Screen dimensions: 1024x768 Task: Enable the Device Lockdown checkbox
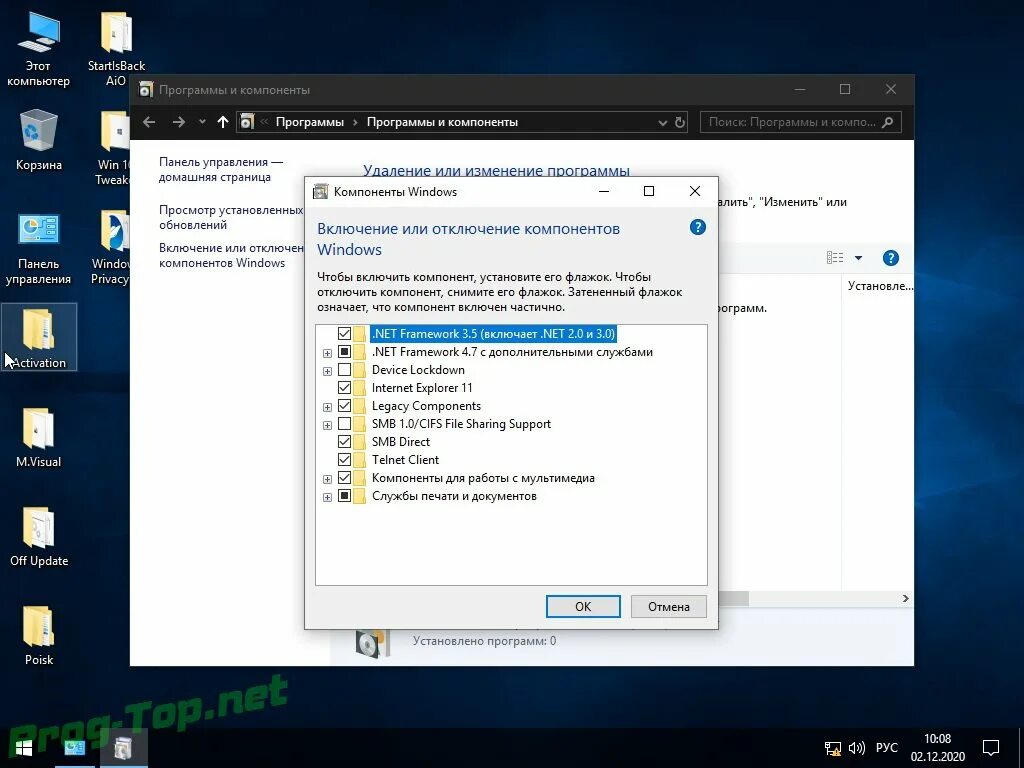pyautogui.click(x=344, y=370)
